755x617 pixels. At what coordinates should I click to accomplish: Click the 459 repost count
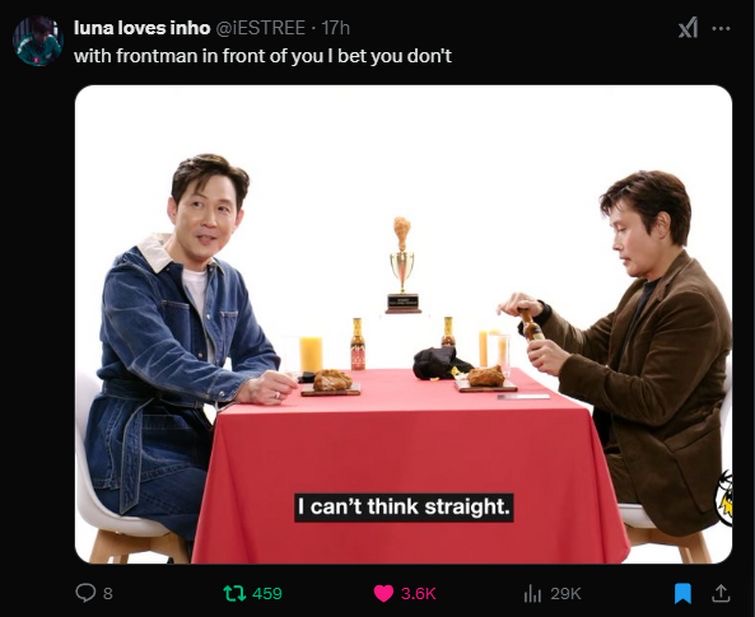click(x=267, y=593)
